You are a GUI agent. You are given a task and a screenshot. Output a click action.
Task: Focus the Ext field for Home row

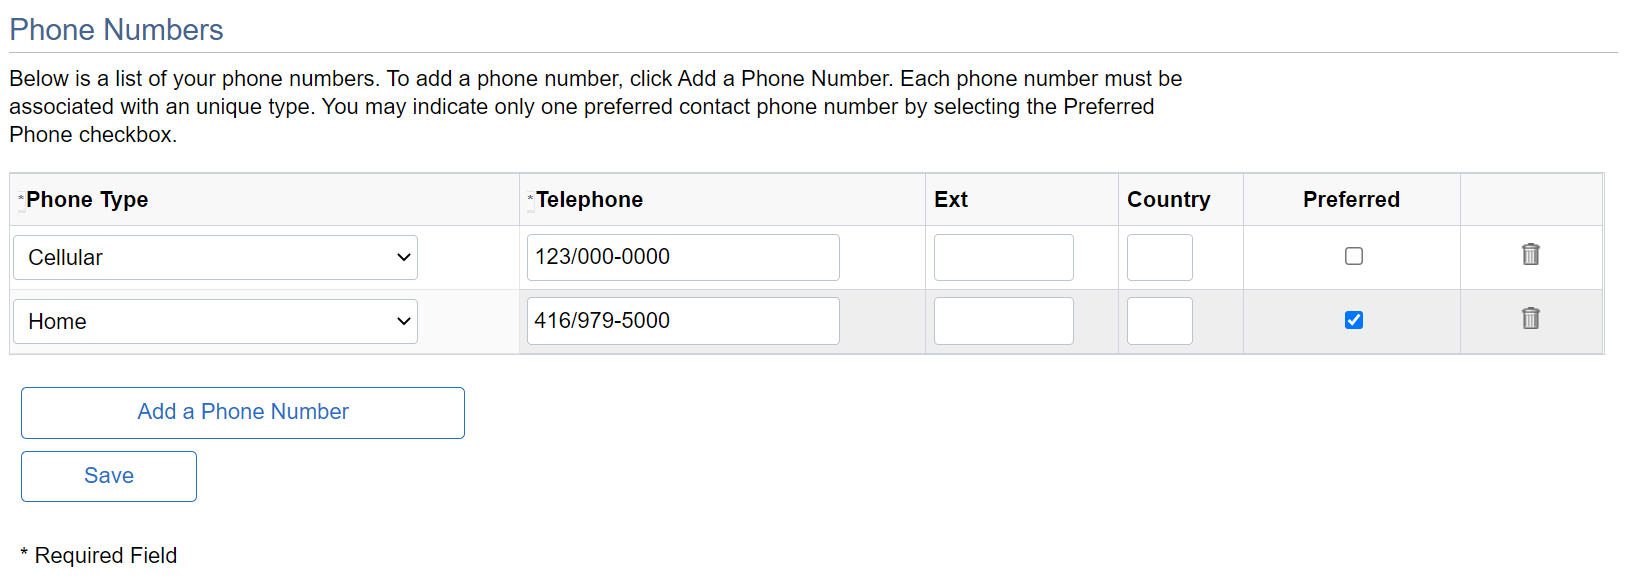1003,321
